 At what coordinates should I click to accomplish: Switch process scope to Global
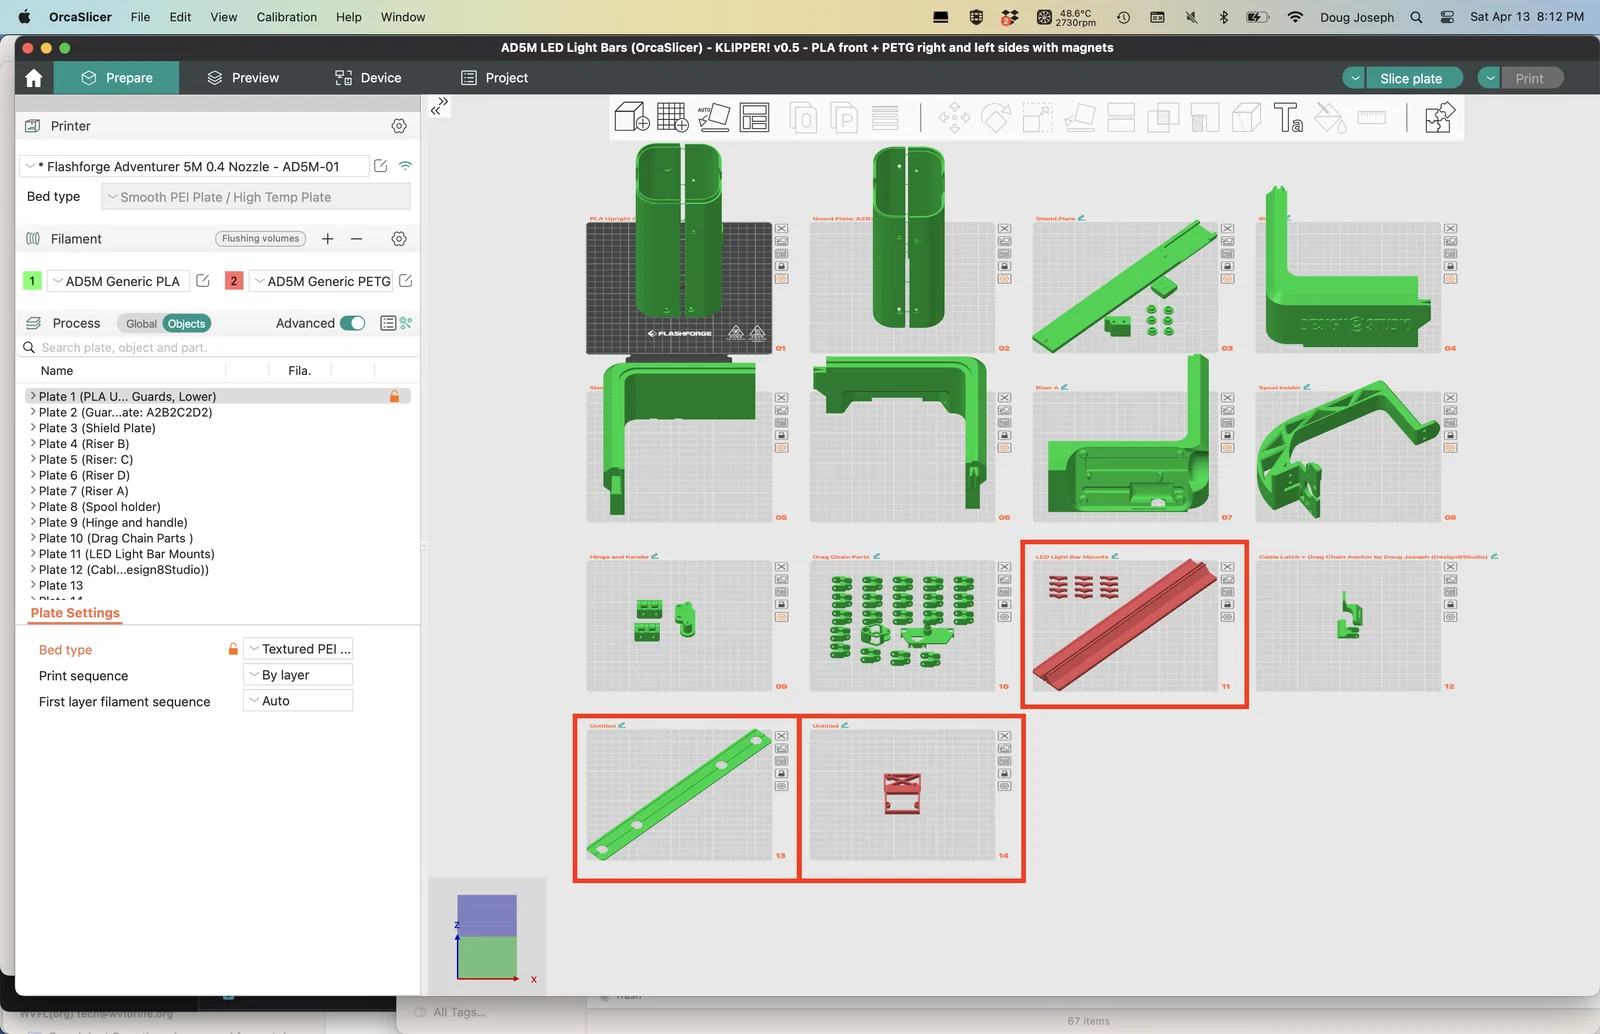click(141, 323)
